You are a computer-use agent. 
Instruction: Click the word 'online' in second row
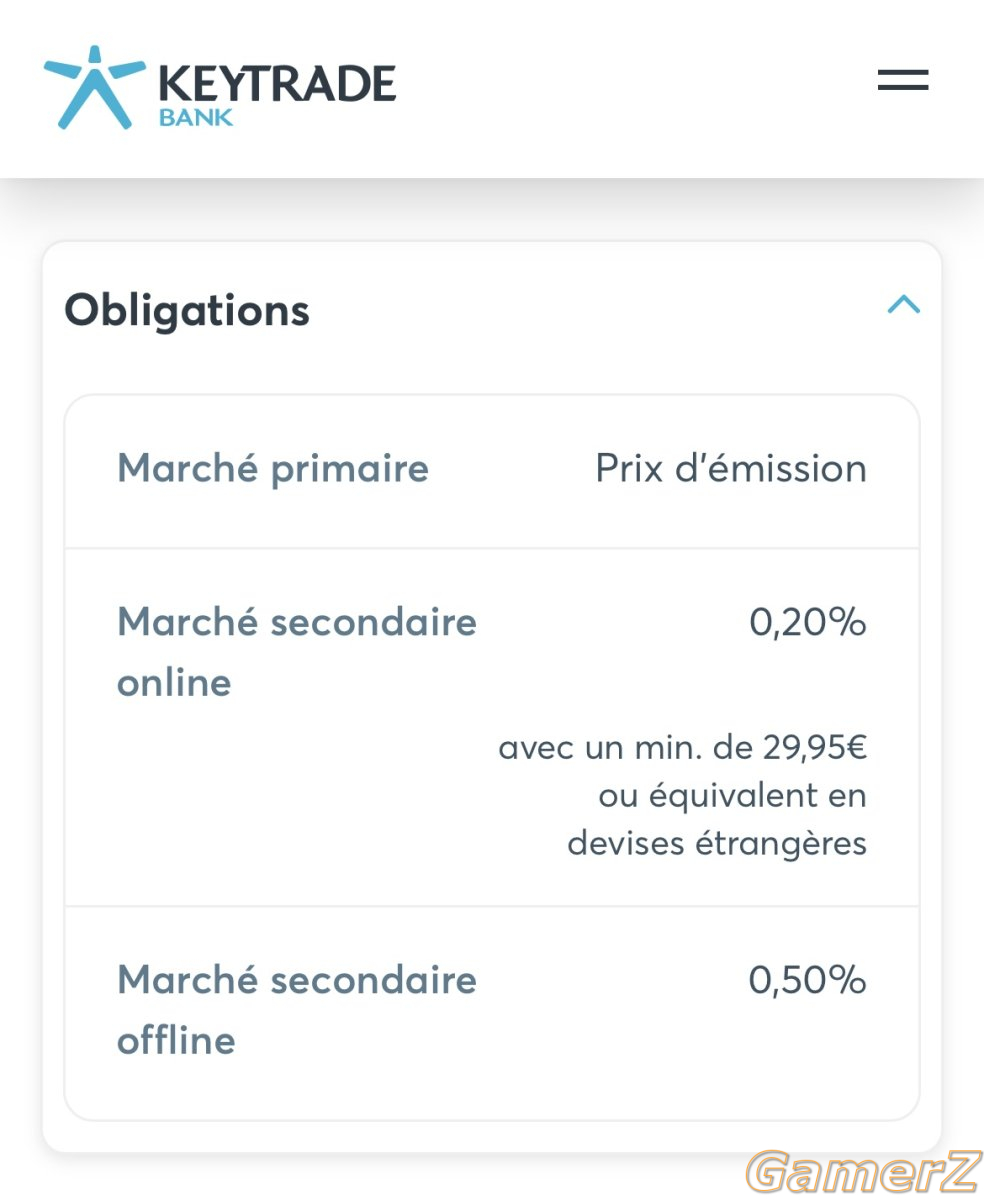174,683
